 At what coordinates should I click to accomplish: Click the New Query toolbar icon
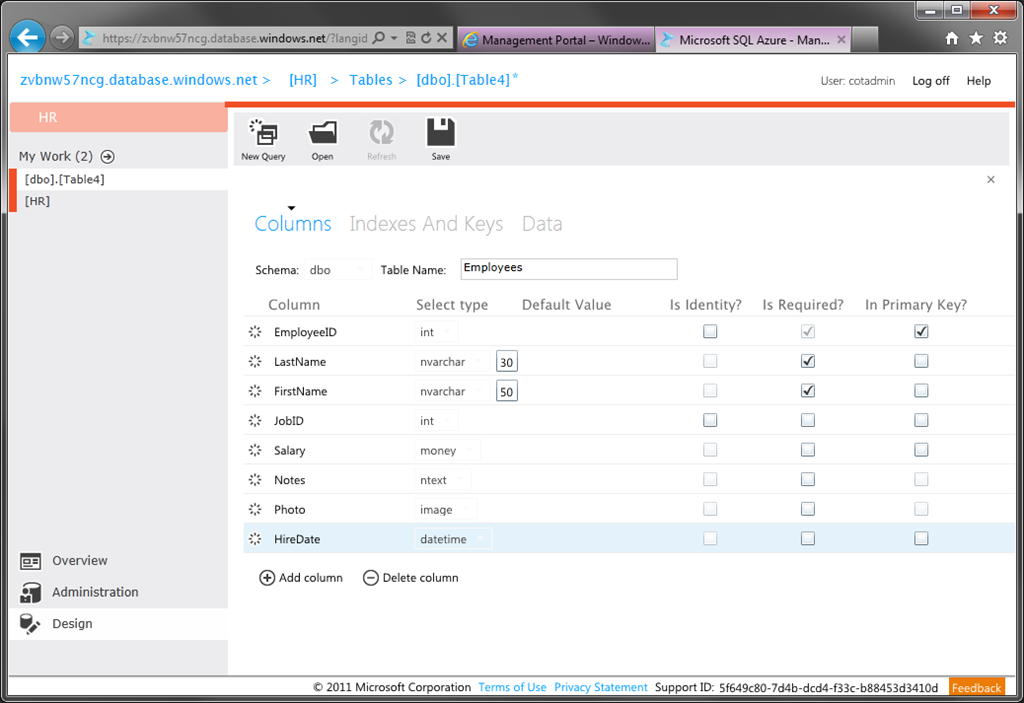pyautogui.click(x=264, y=133)
